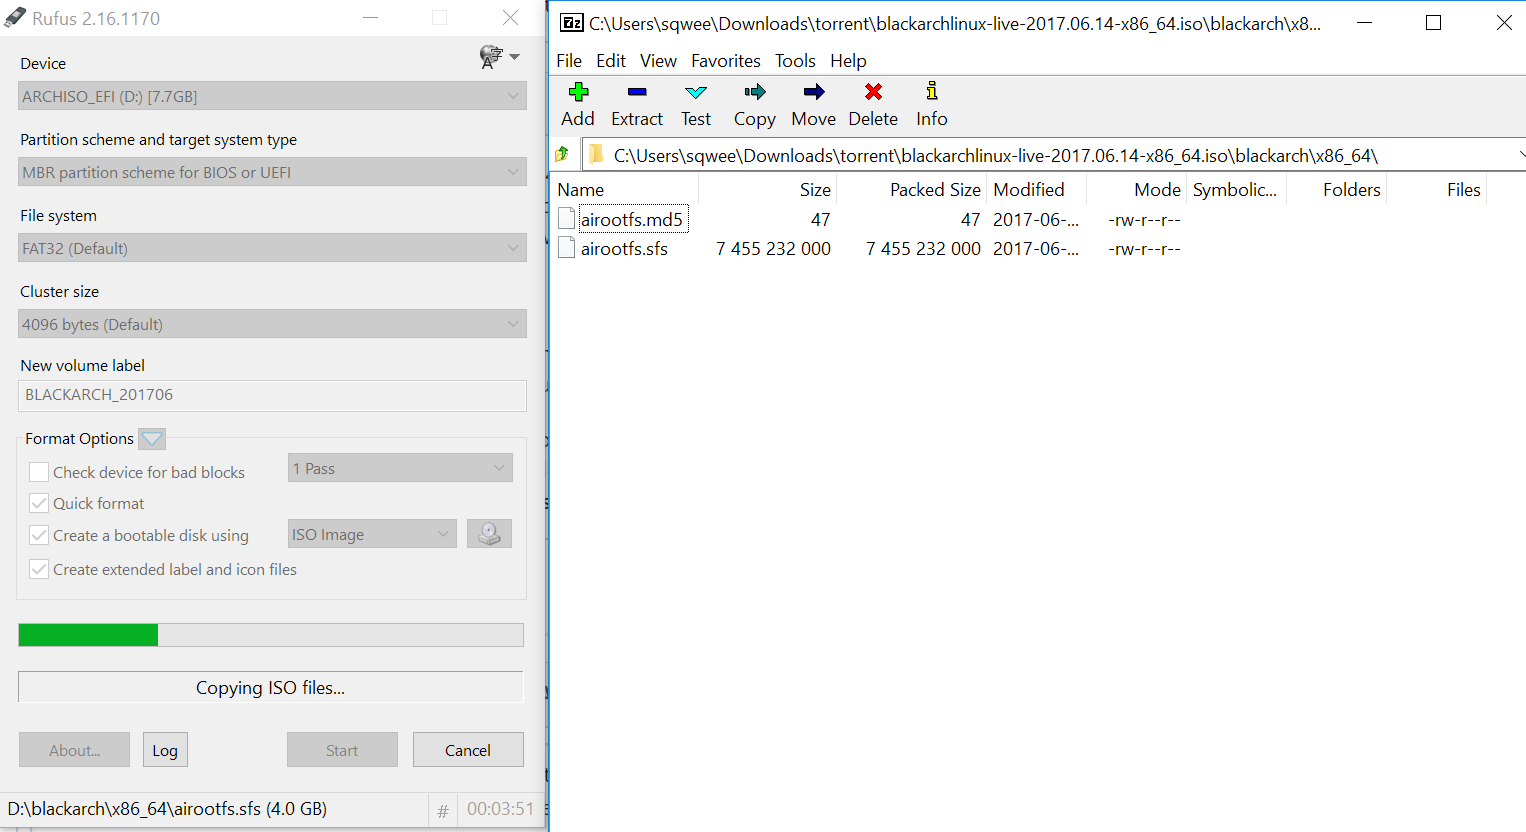
Task: Click the airootfs.md5 file icon
Action: click(567, 219)
